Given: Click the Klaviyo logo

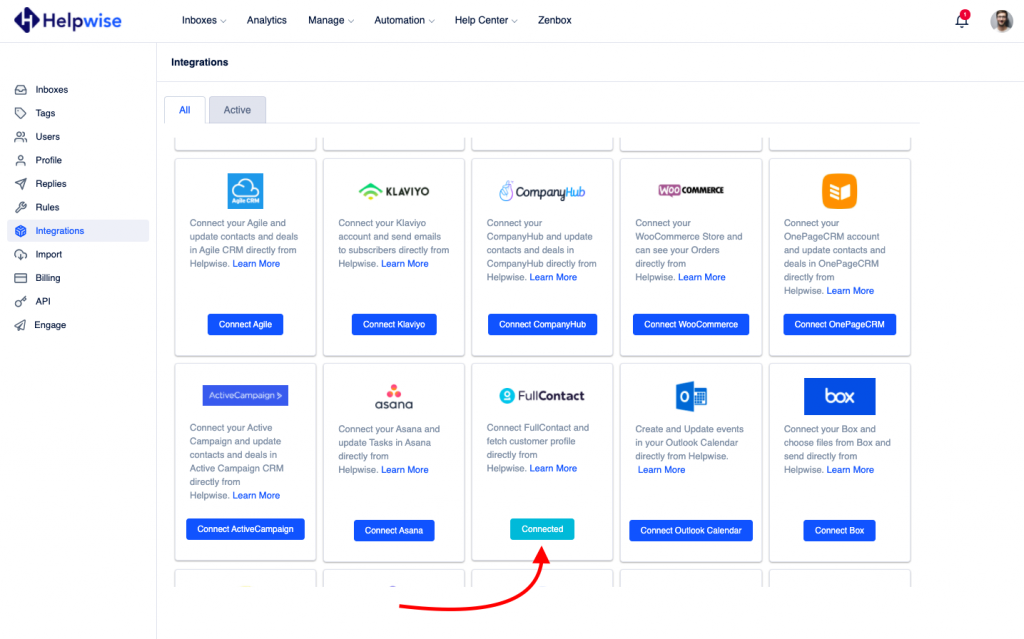Looking at the screenshot, I should (394, 191).
